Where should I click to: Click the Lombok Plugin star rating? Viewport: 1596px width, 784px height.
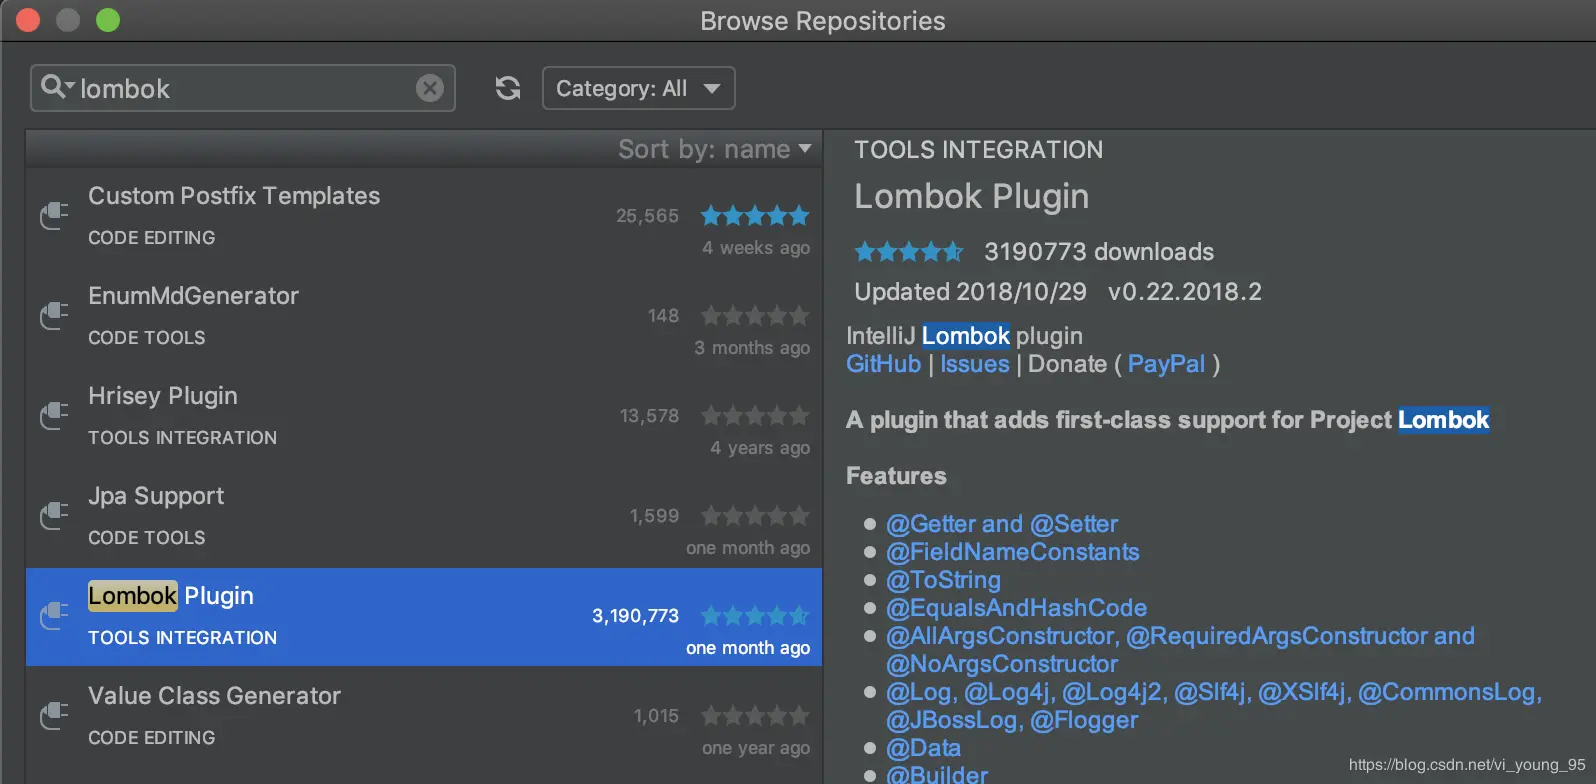pos(908,252)
